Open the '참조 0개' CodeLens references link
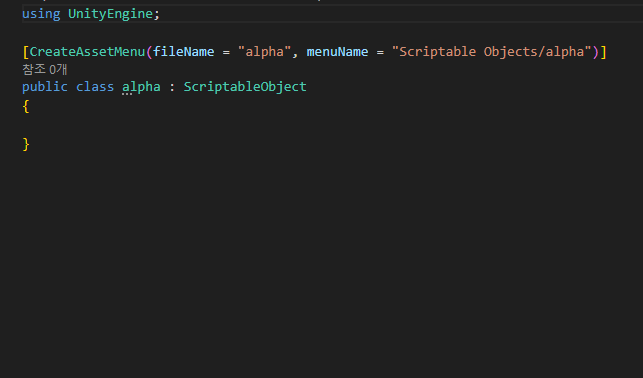Screen dimensions: 643x378 pyautogui.click(x=45, y=69)
